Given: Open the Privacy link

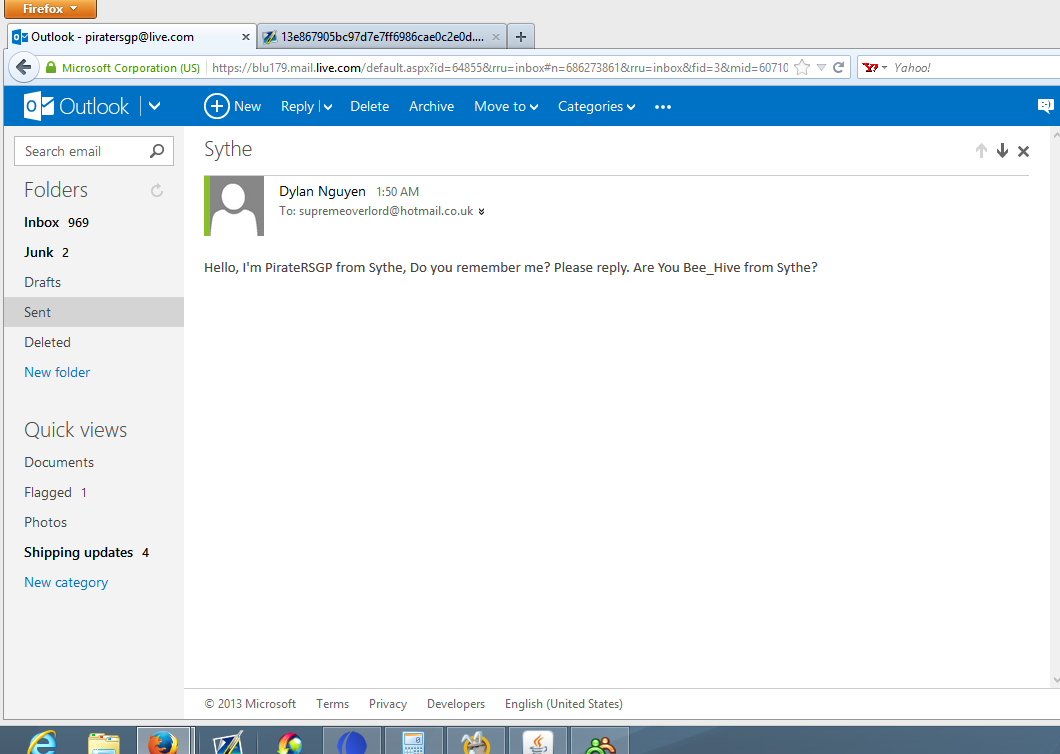Looking at the screenshot, I should (x=388, y=704).
